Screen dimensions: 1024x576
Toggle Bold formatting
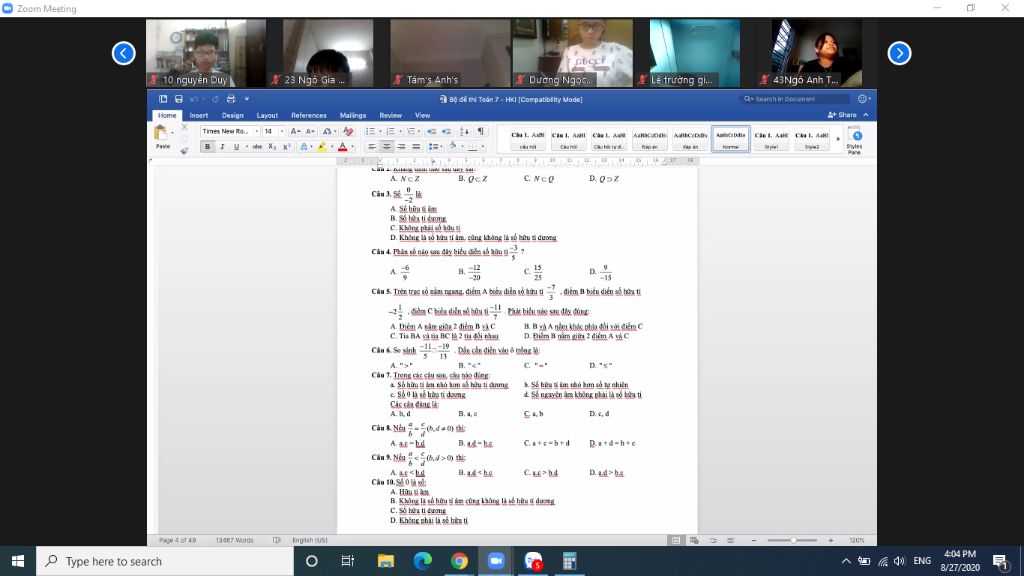(208, 147)
